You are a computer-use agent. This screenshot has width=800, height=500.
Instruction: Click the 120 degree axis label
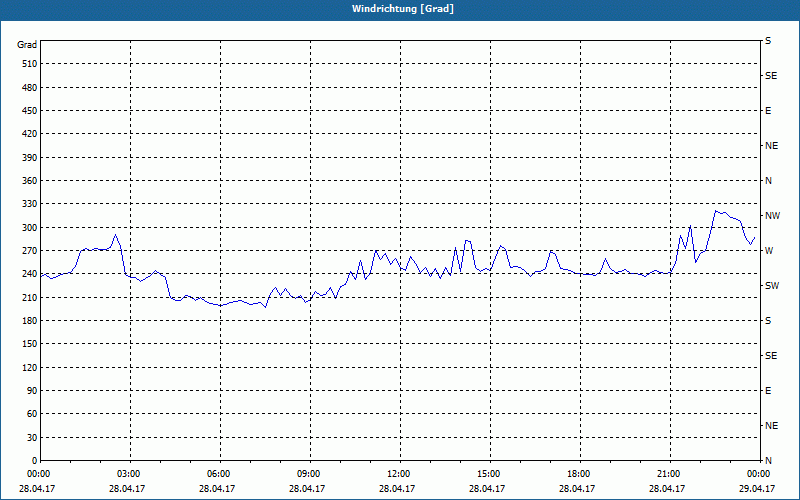click(30, 367)
